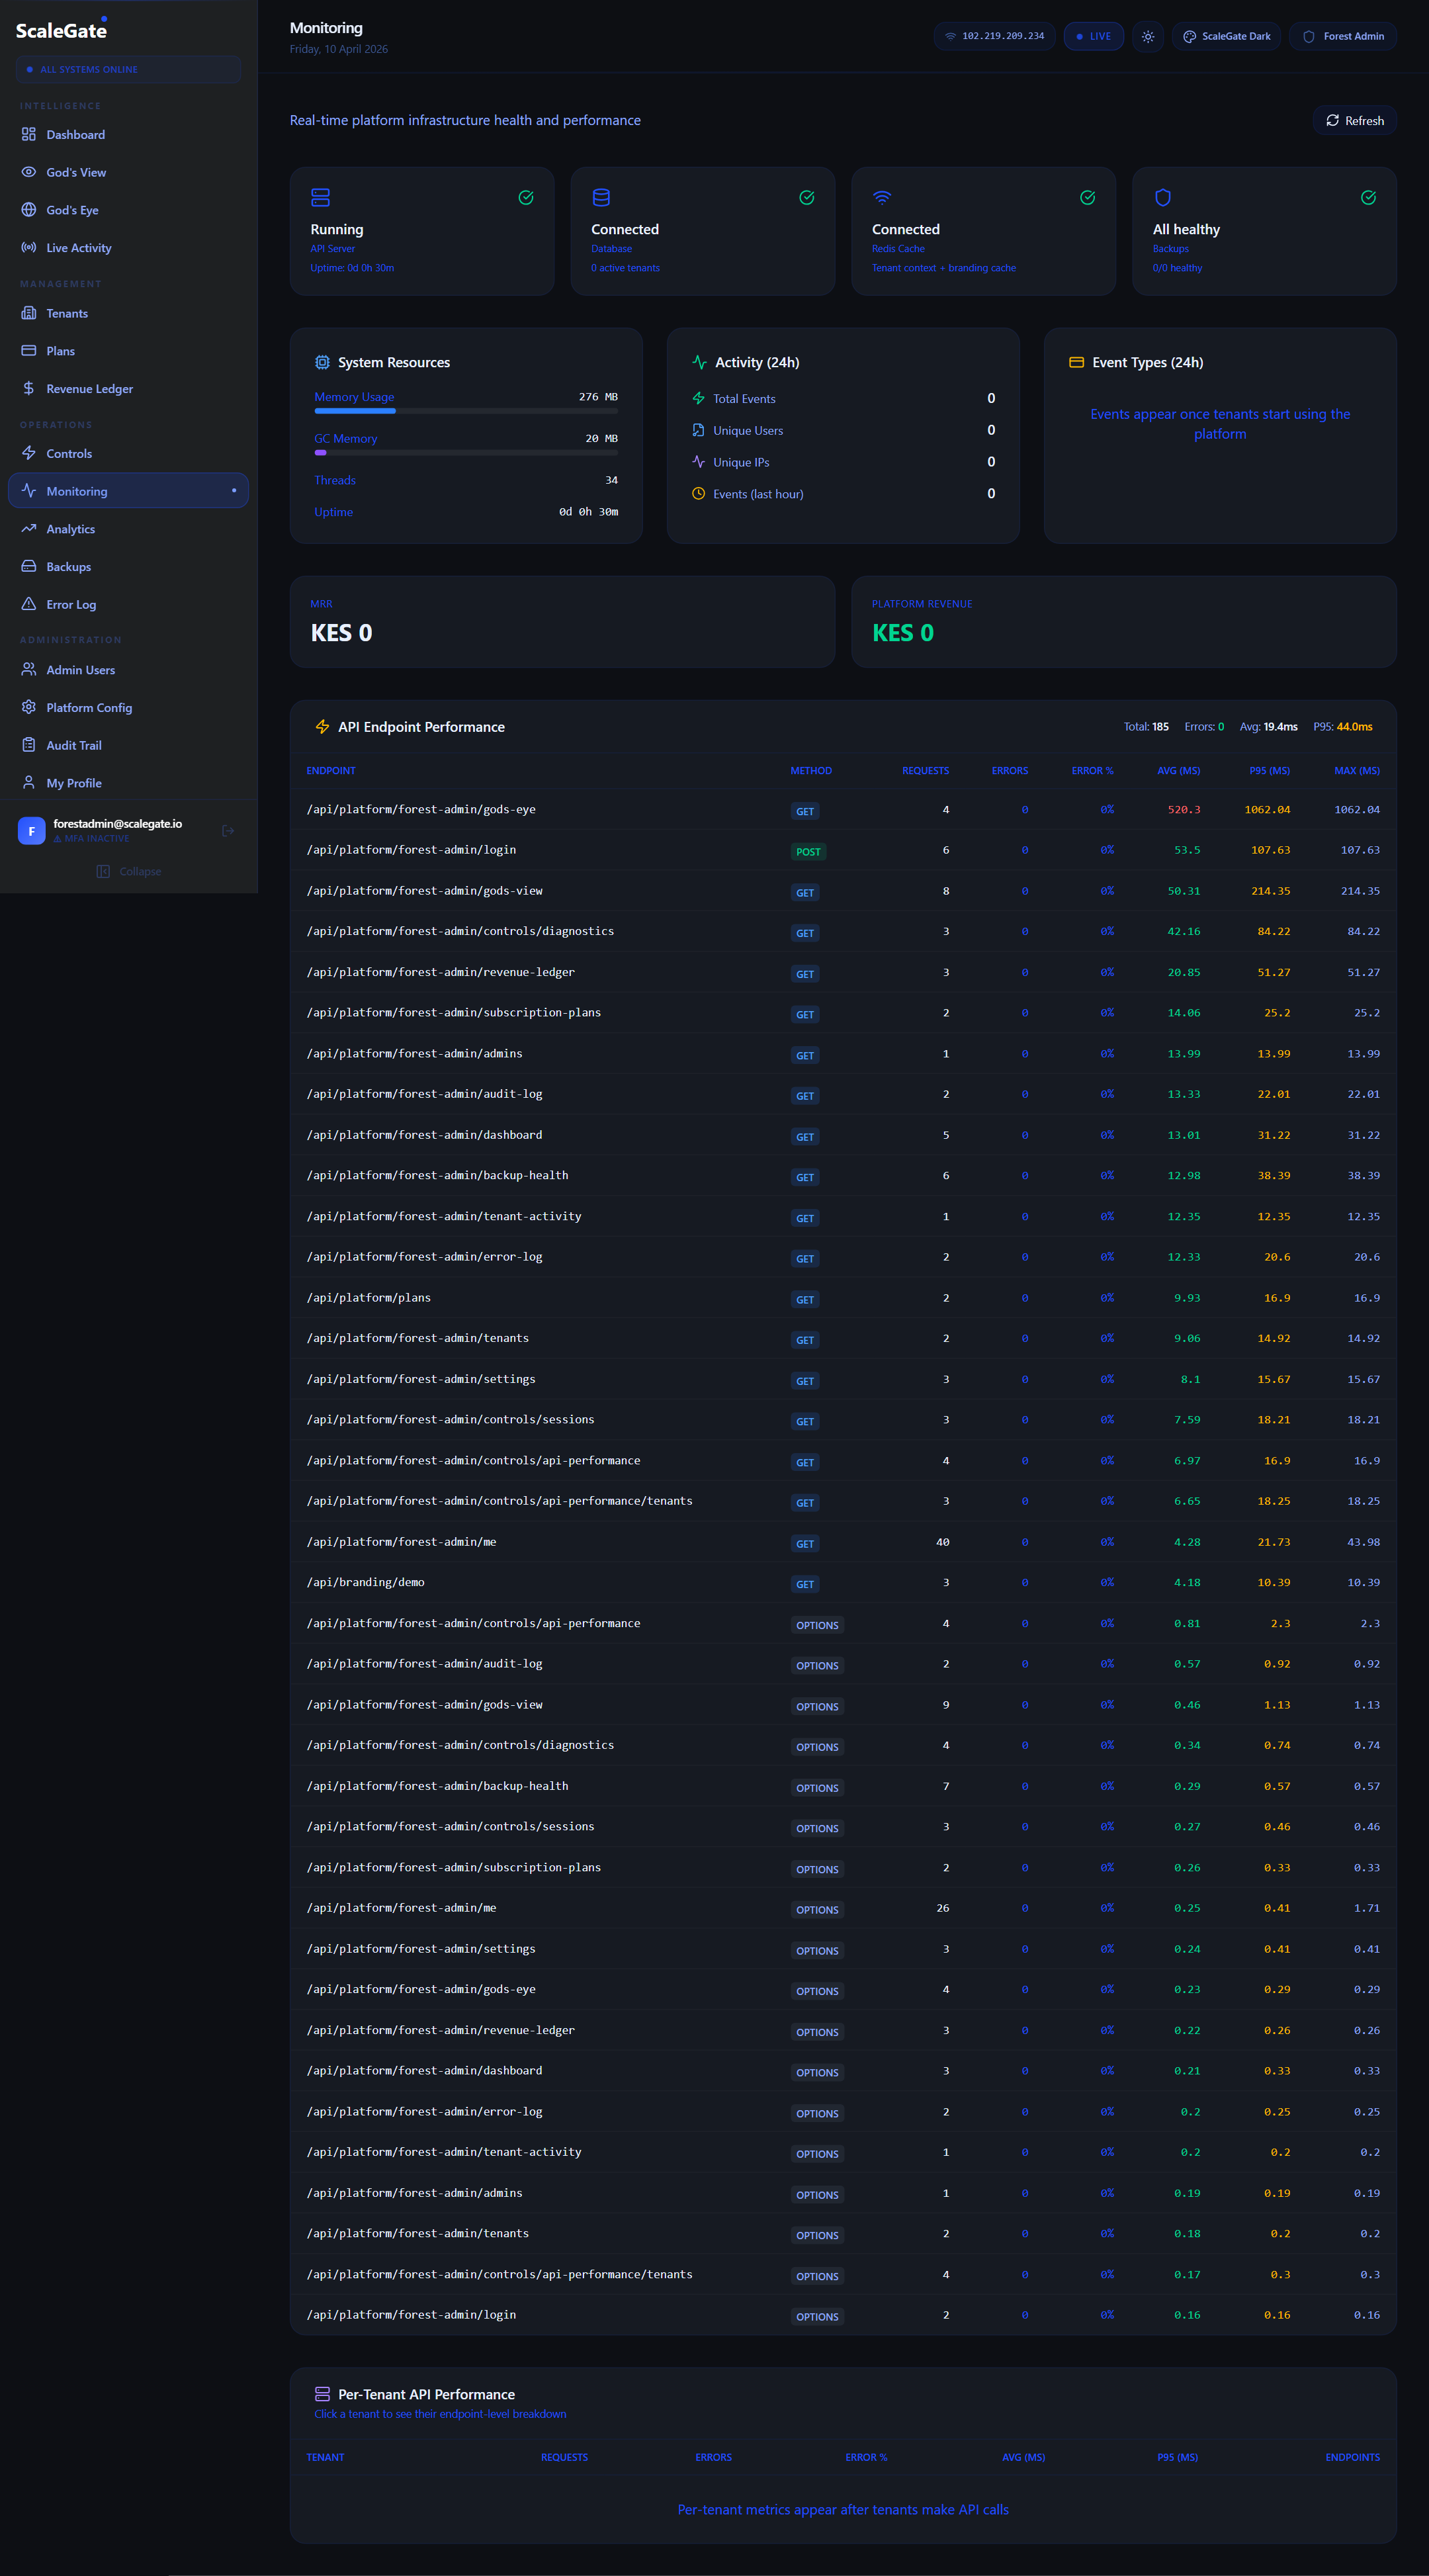The image size is (1429, 2576).
Task: Click the Revenue Ledger dollar icon
Action: [29, 388]
